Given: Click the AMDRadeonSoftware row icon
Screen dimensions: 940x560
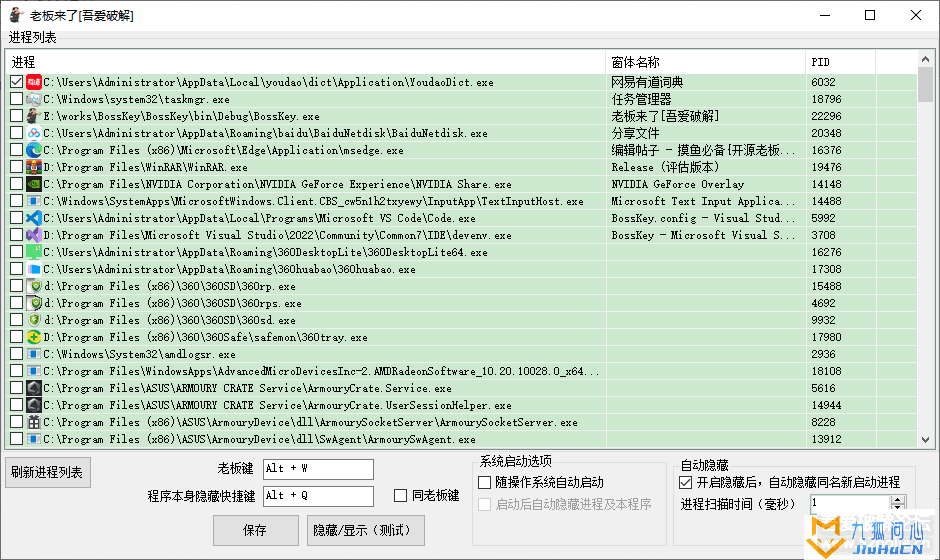Looking at the screenshot, I should point(34,371).
